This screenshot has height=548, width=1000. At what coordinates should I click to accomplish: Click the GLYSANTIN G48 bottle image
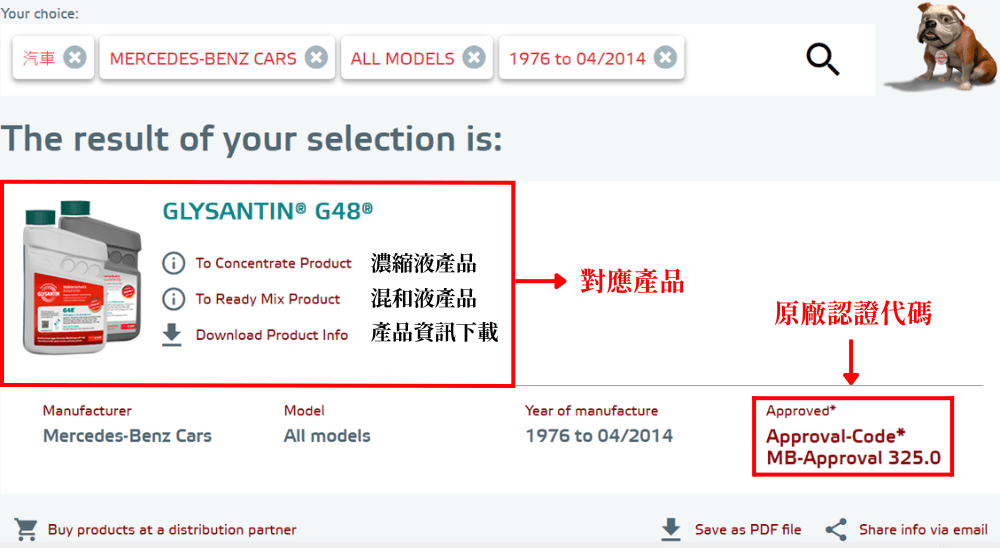[x=82, y=278]
